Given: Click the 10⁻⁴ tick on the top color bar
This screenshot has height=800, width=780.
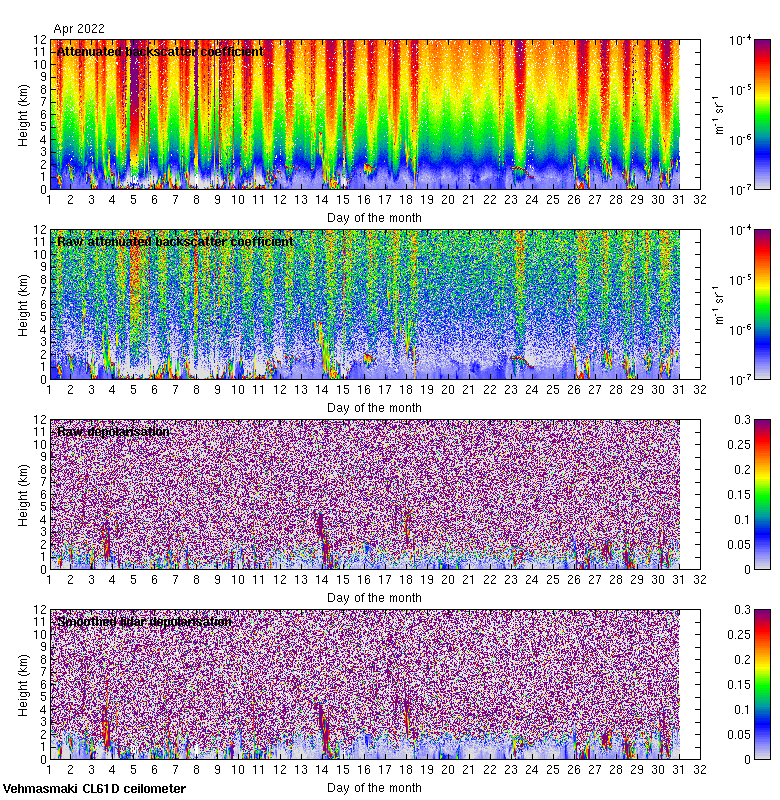Looking at the screenshot, I should click(x=740, y=40).
